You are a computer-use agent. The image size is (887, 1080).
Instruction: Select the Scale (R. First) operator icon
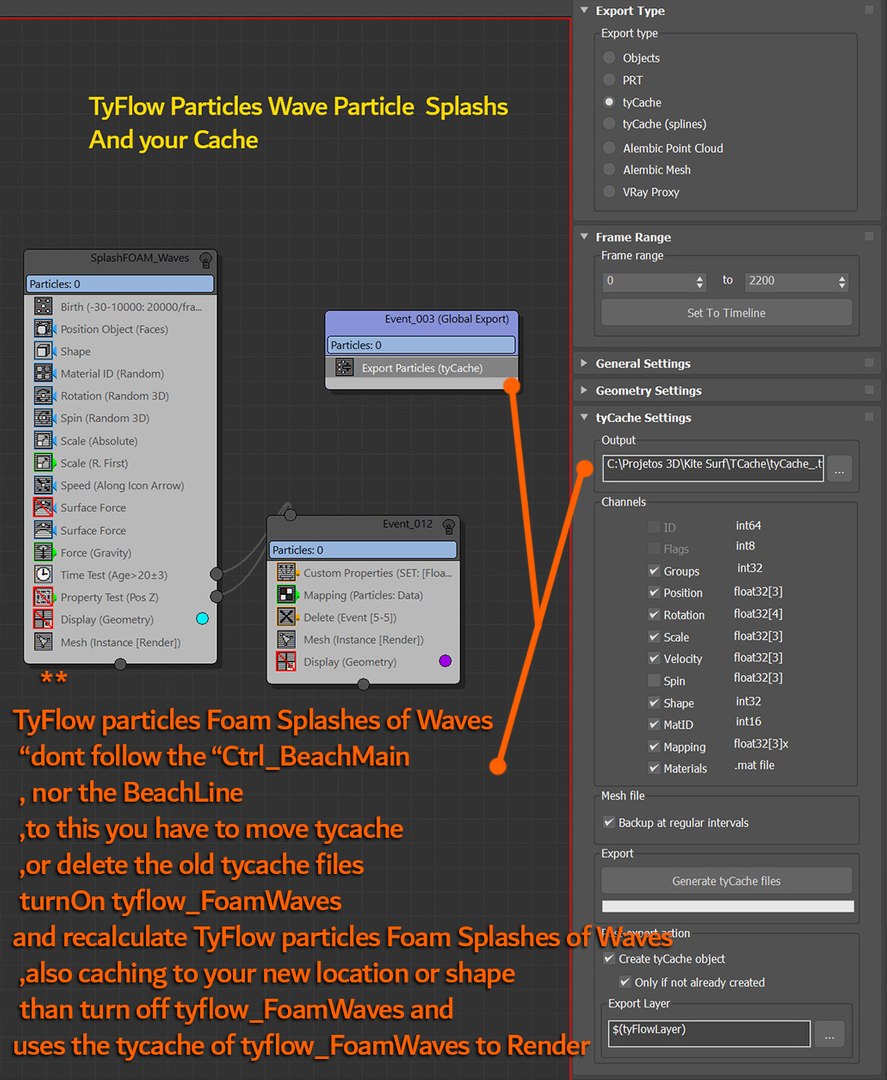click(x=43, y=462)
